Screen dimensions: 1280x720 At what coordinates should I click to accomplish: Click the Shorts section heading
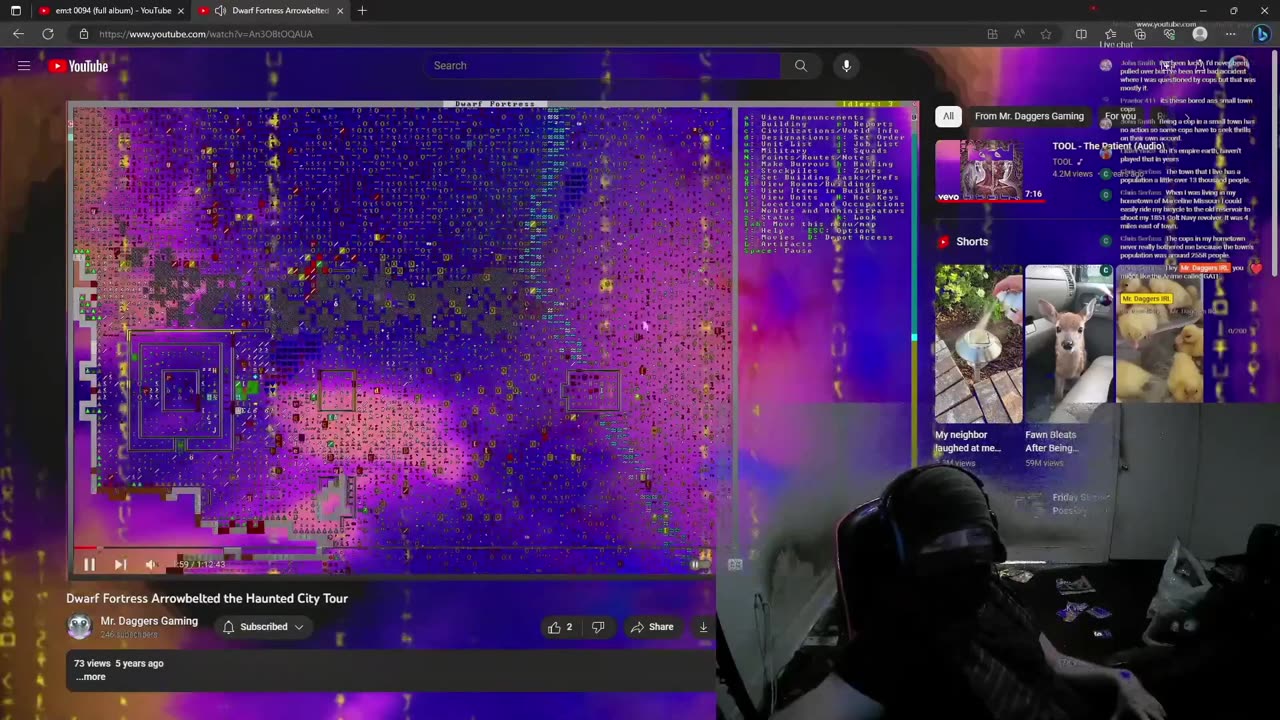click(972, 241)
